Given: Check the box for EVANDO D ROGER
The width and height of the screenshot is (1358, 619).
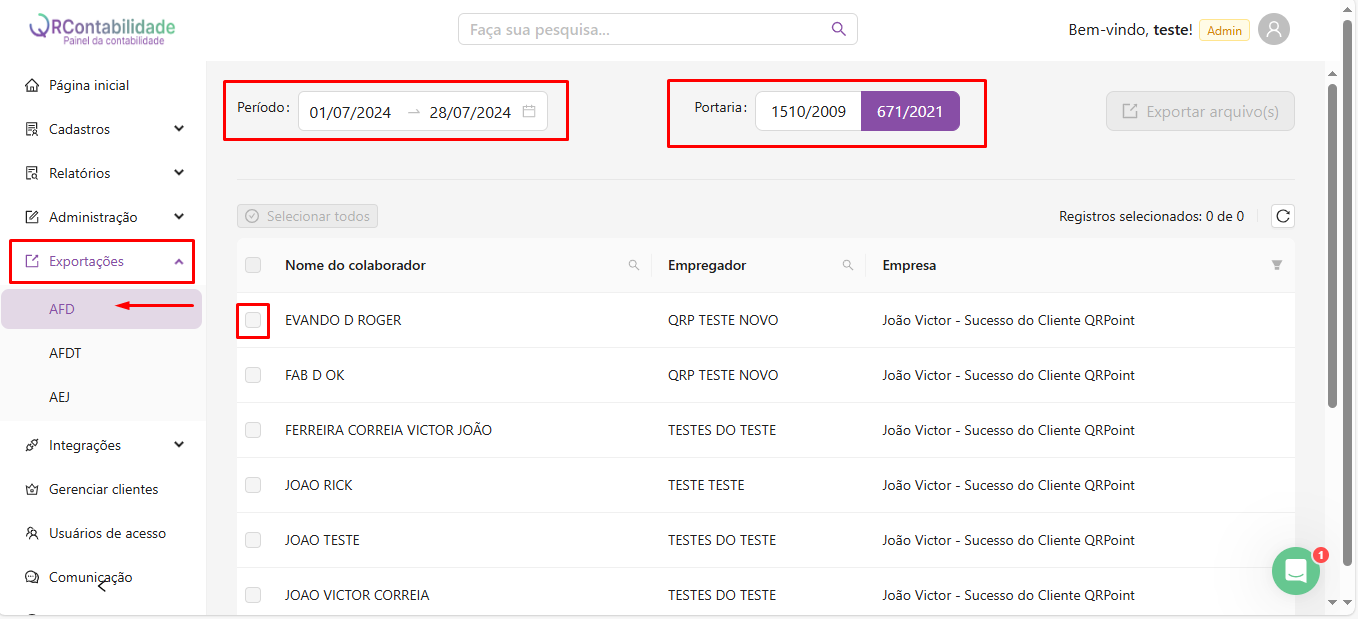Looking at the screenshot, I should point(253,320).
